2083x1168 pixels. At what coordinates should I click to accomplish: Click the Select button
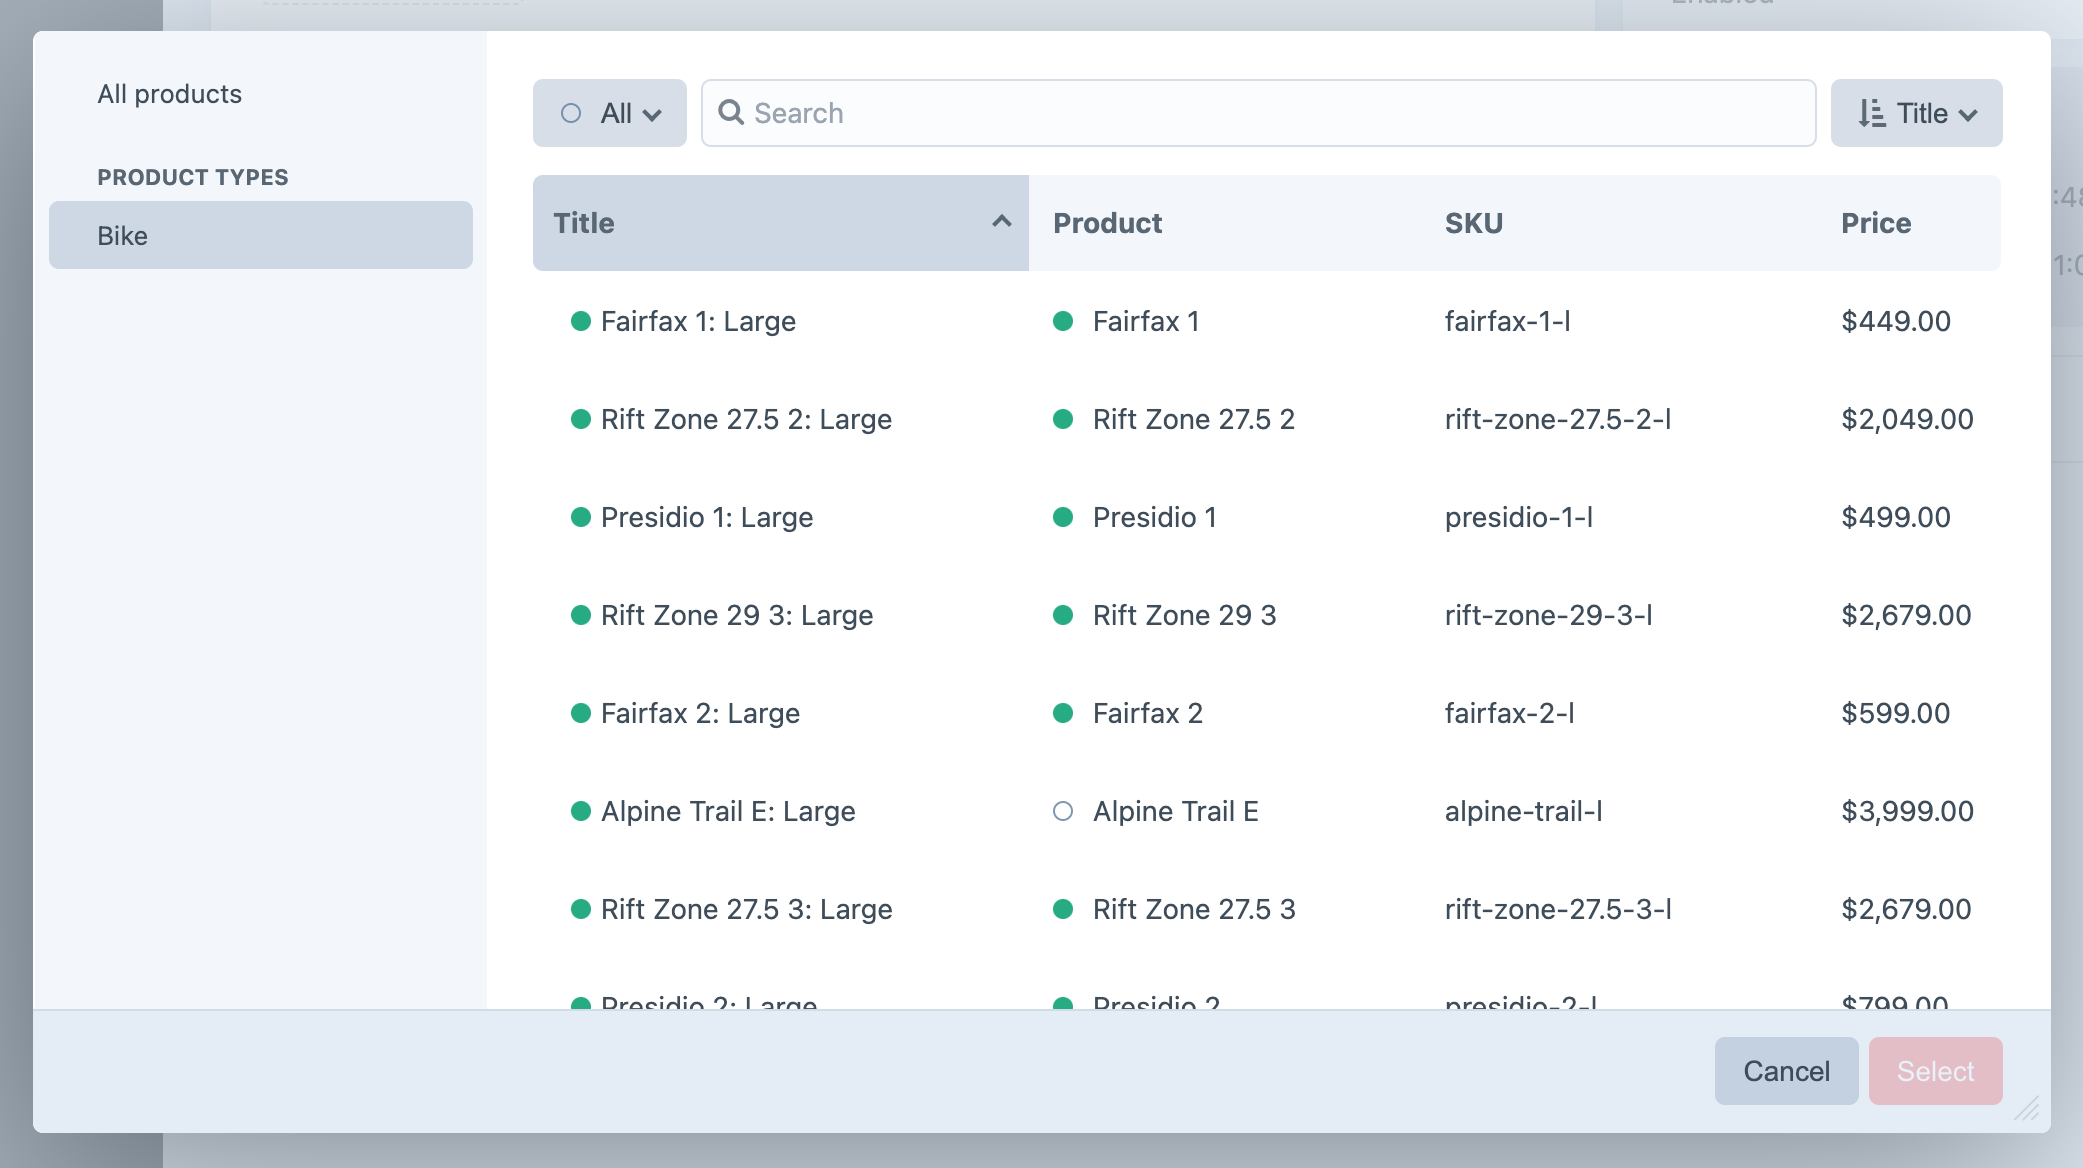(x=1935, y=1070)
